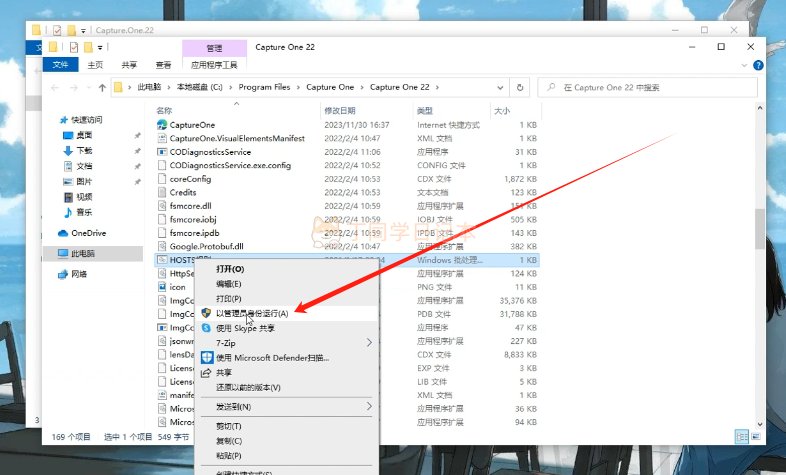Open the 主页 ribbon tab
This screenshot has width=786, height=475.
click(95, 65)
